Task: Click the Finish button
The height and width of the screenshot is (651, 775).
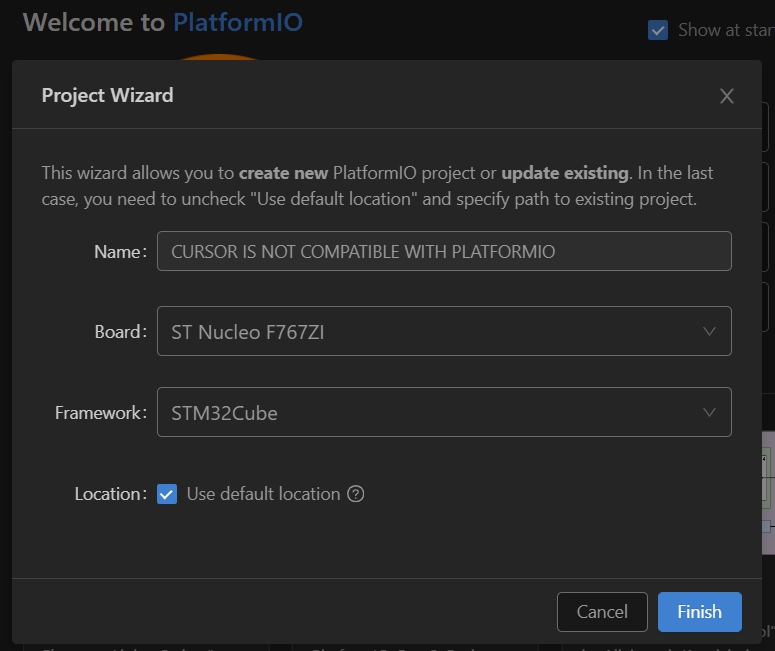Action: [x=699, y=612]
